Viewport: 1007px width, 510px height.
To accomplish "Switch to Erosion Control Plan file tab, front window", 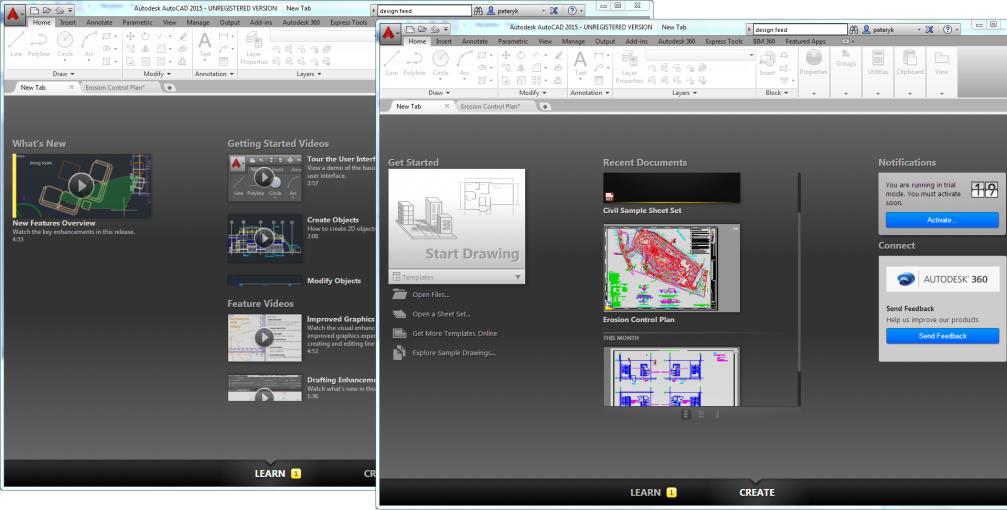I will tap(490, 106).
